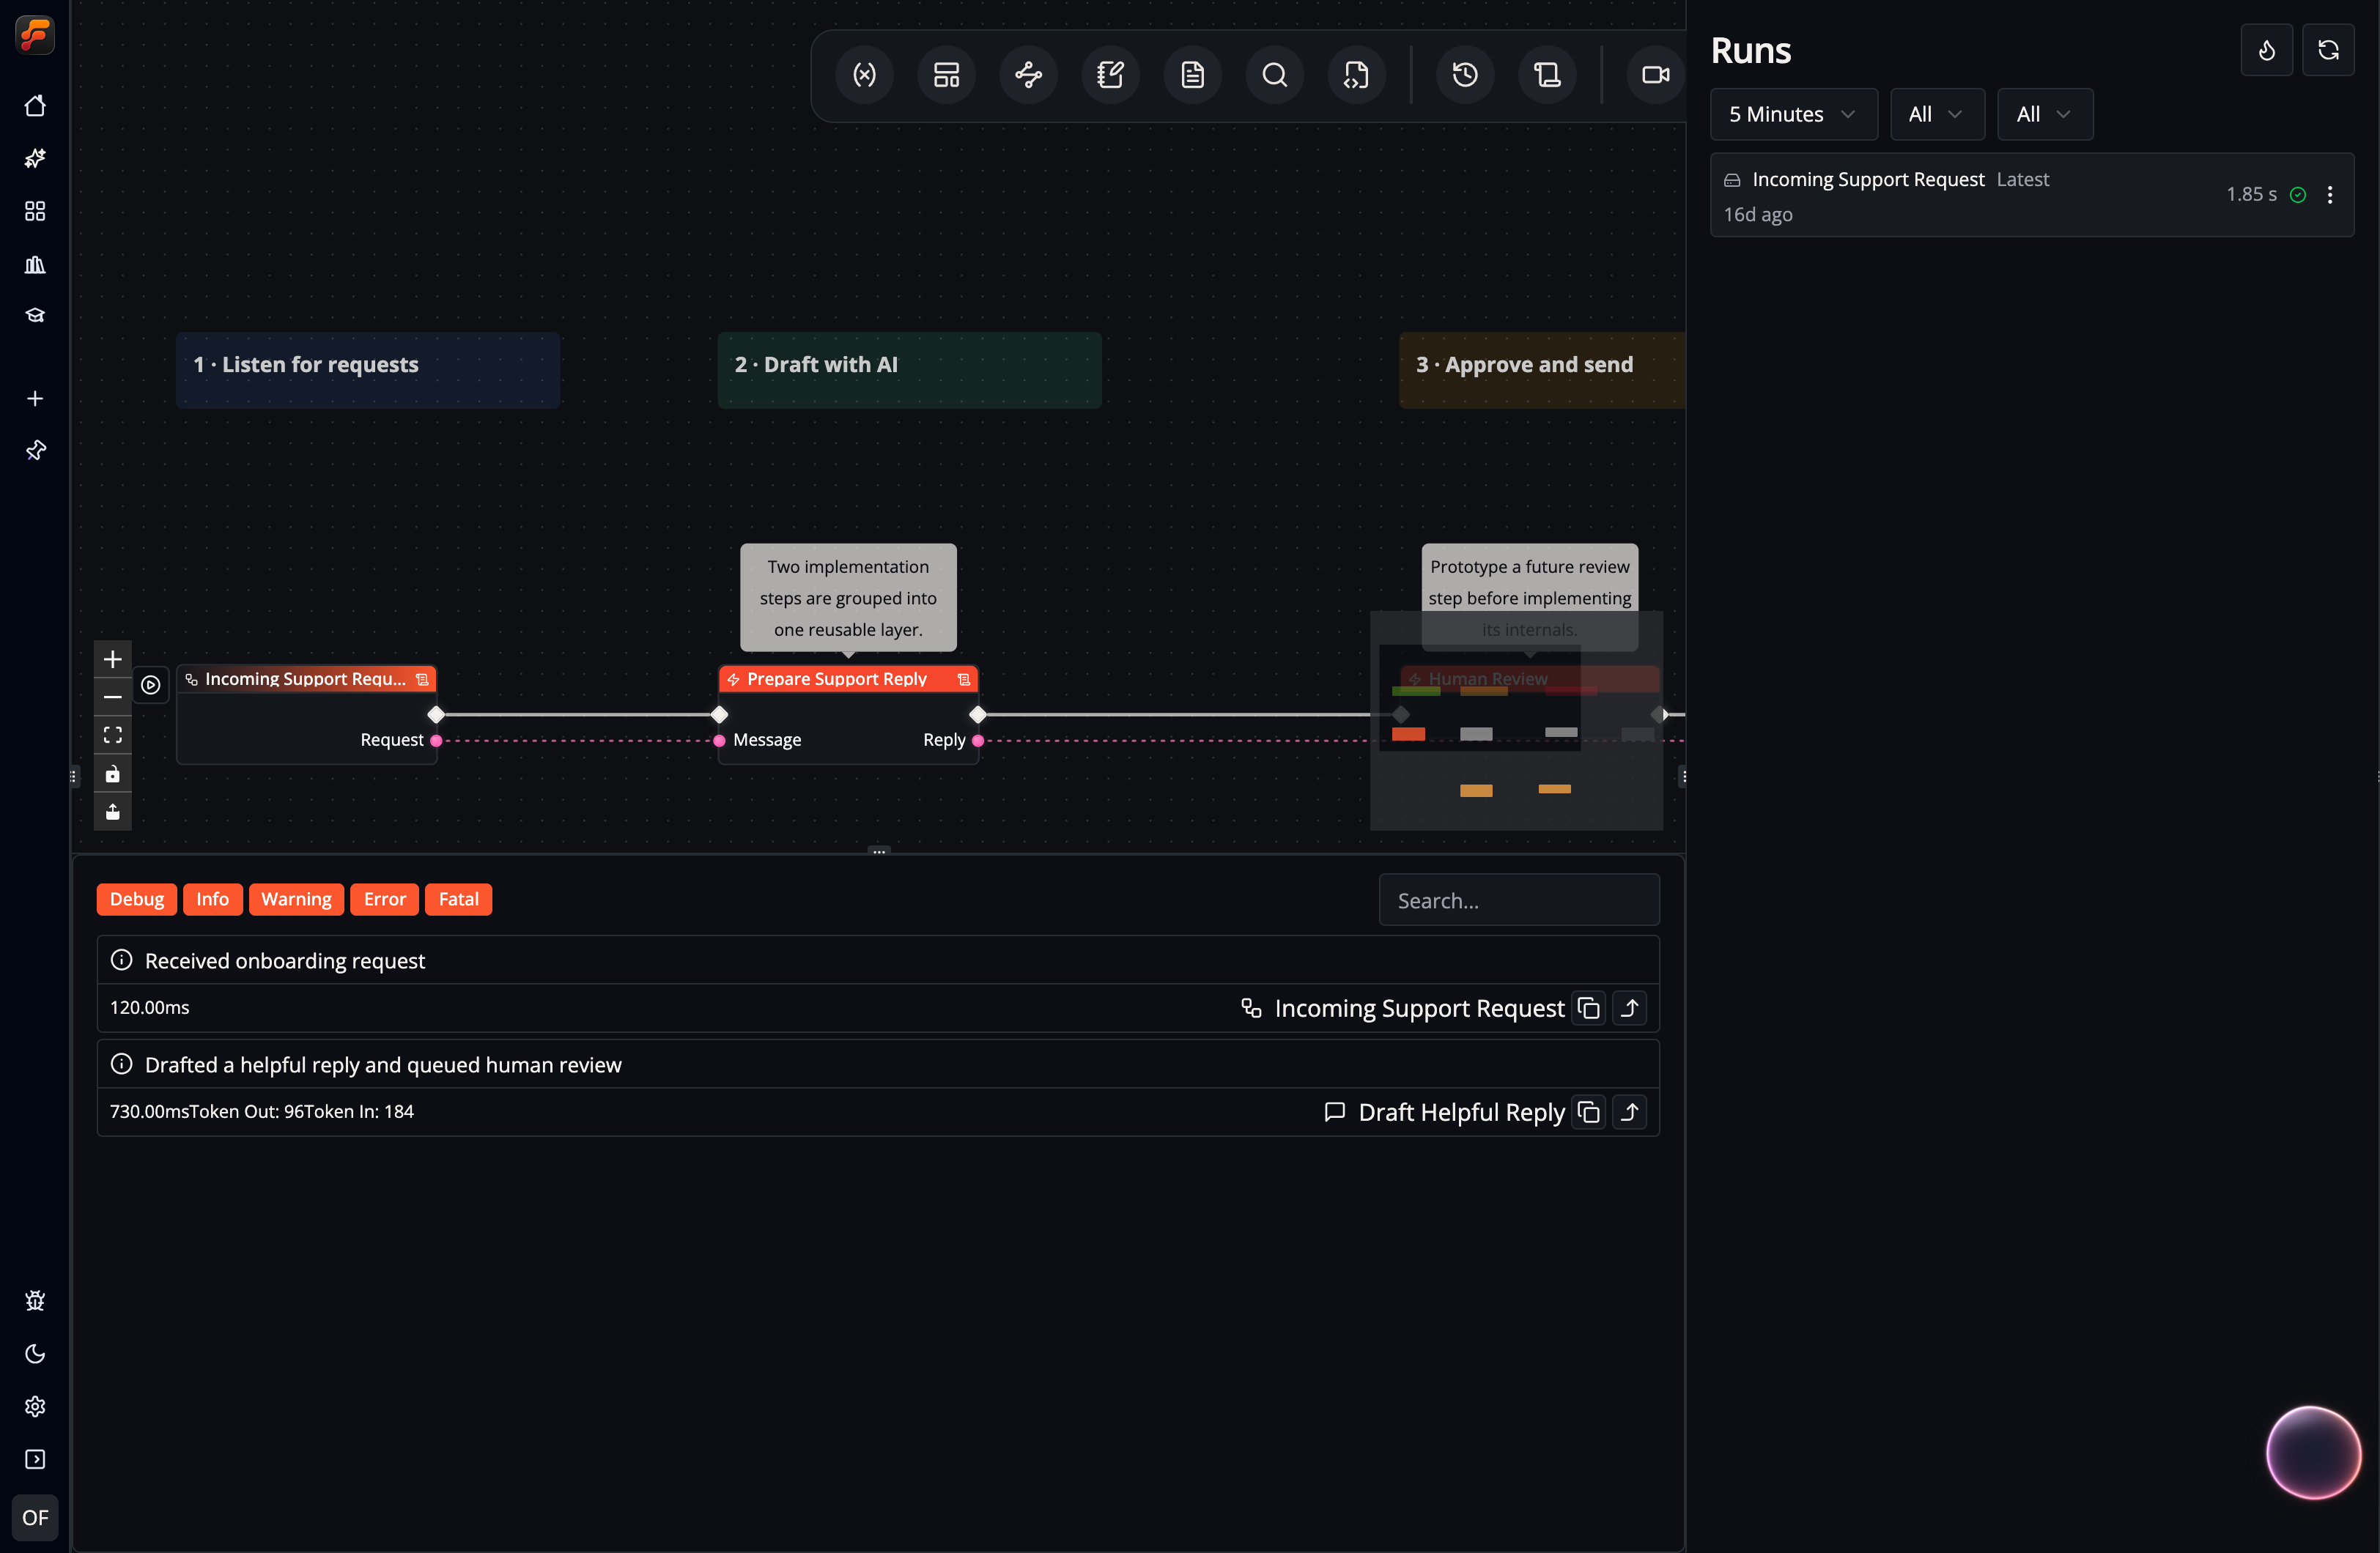
Task: Open the glowing assistant orb
Action: (x=2313, y=1452)
